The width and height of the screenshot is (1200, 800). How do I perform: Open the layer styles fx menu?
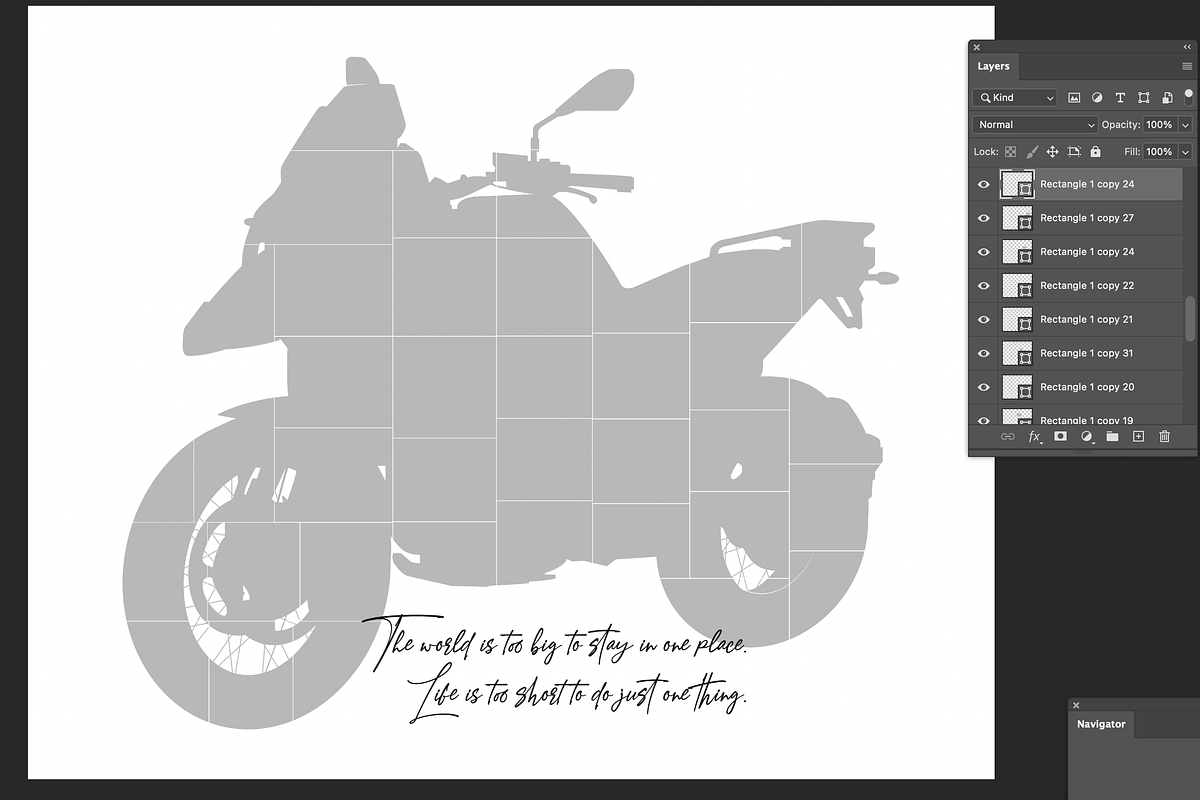click(1034, 436)
